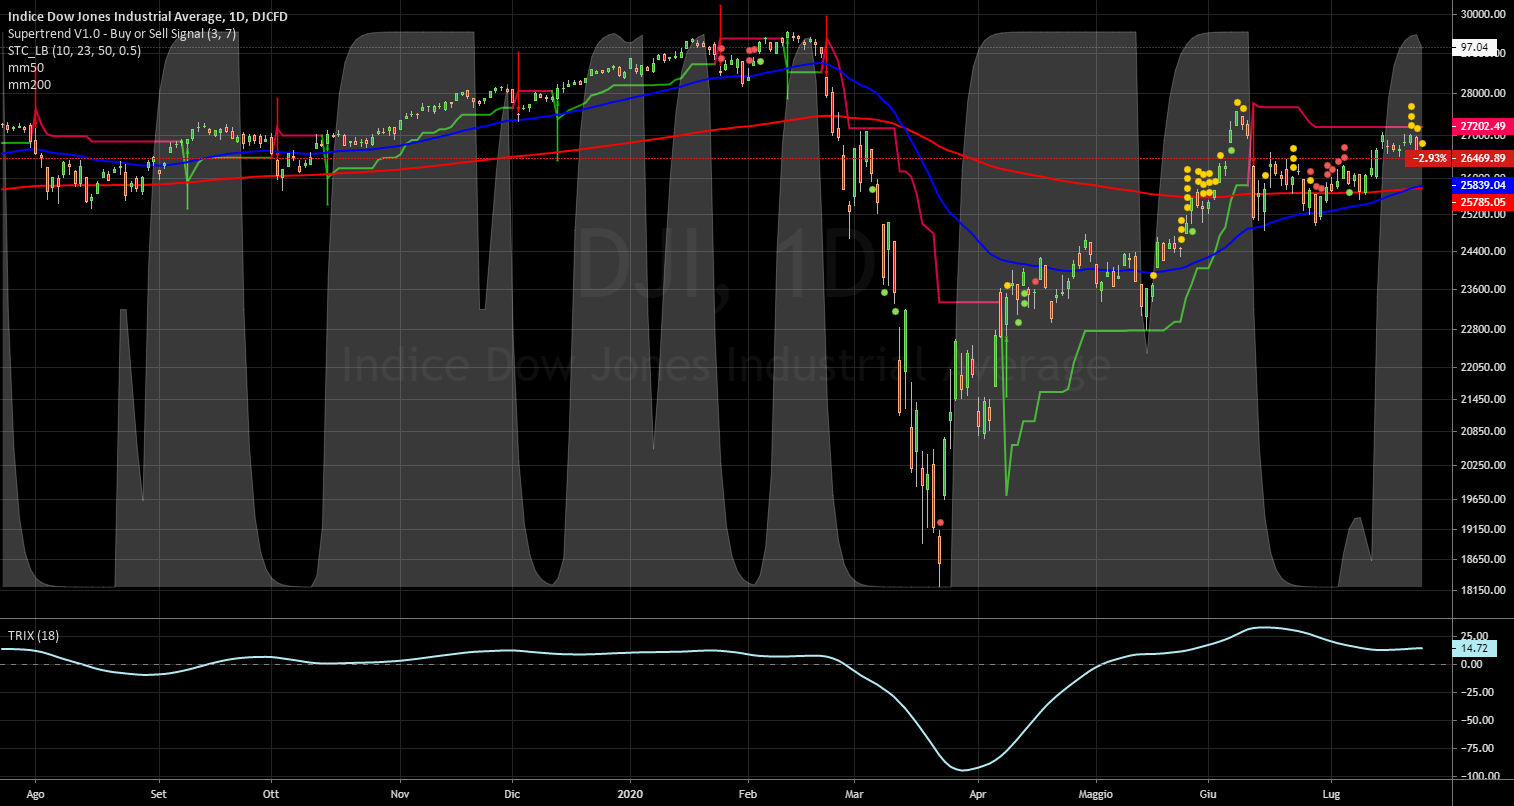Click the Indice Dow Jones Industrial Average chart title
The width and height of the screenshot is (1514, 806).
pos(148,16)
